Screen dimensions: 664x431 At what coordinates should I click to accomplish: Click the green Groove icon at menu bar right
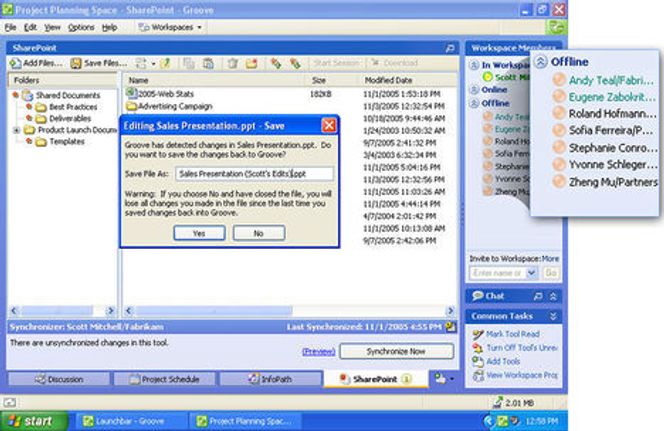click(x=556, y=28)
